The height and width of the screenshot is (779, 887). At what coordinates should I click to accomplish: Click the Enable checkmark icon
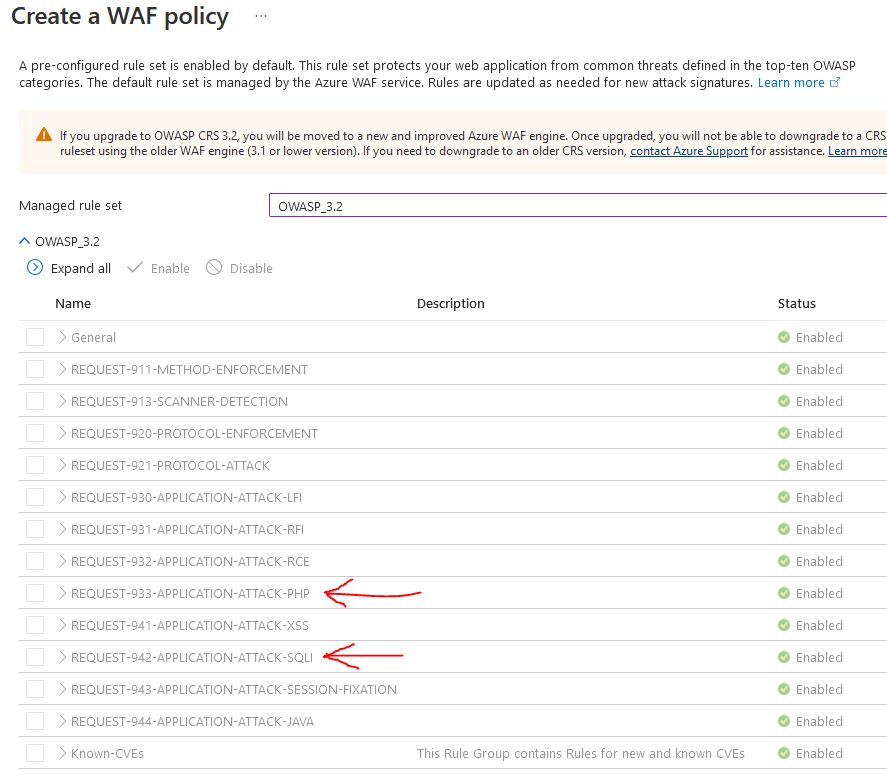click(135, 268)
